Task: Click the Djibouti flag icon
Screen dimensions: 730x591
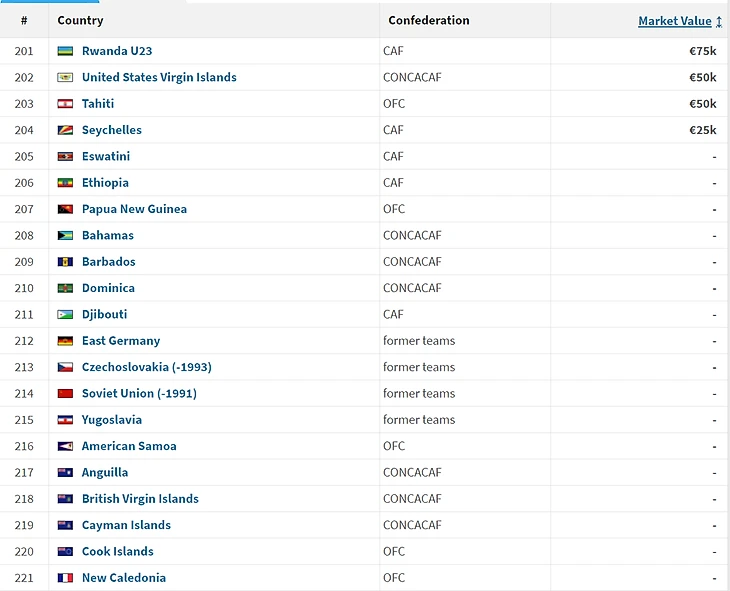Action: pyautogui.click(x=65, y=314)
